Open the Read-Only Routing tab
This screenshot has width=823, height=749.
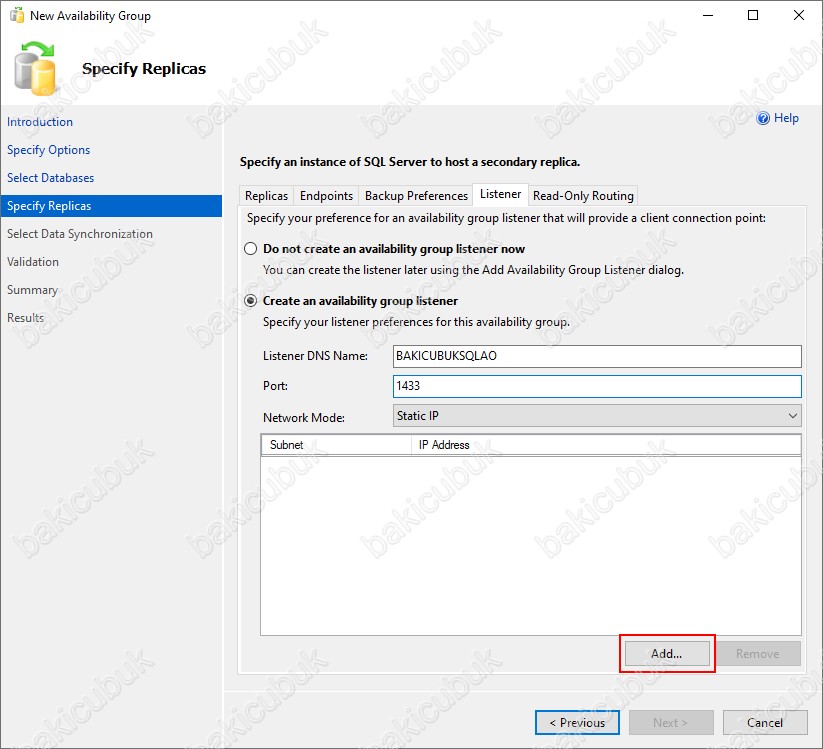pos(583,196)
